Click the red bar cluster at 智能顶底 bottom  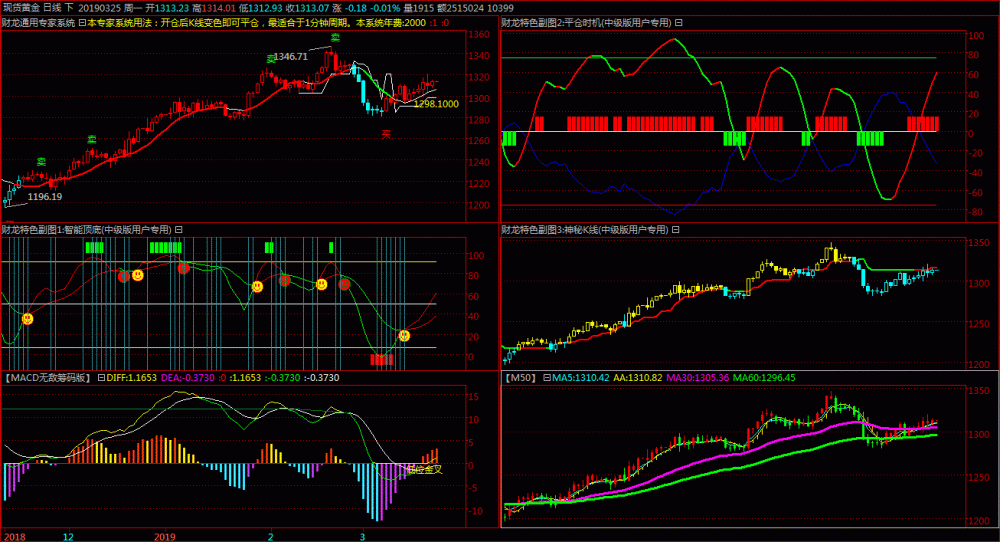[381, 360]
